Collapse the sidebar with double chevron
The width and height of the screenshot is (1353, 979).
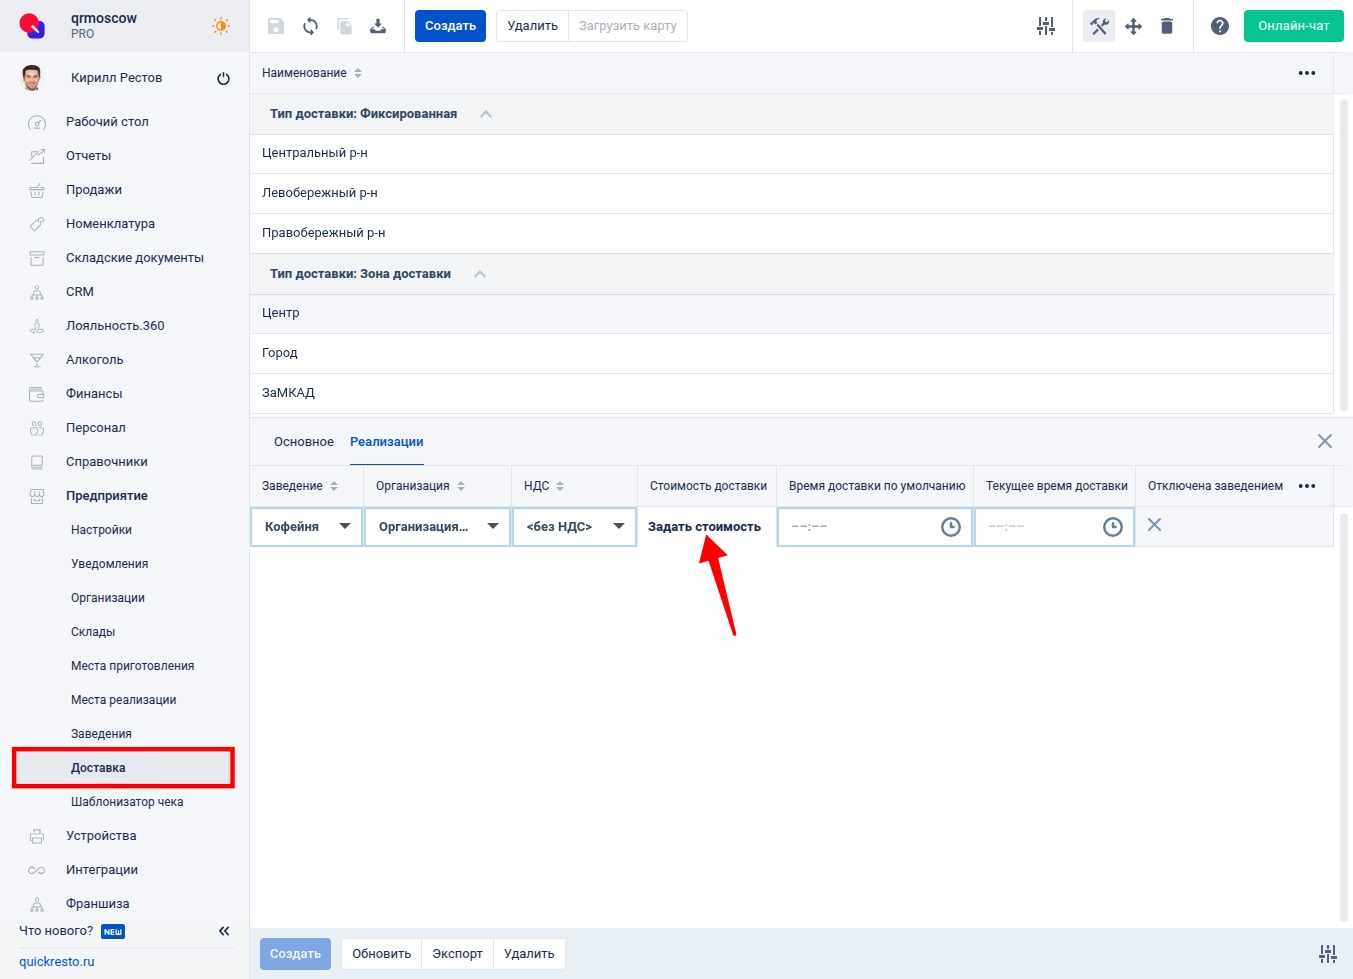pos(224,931)
